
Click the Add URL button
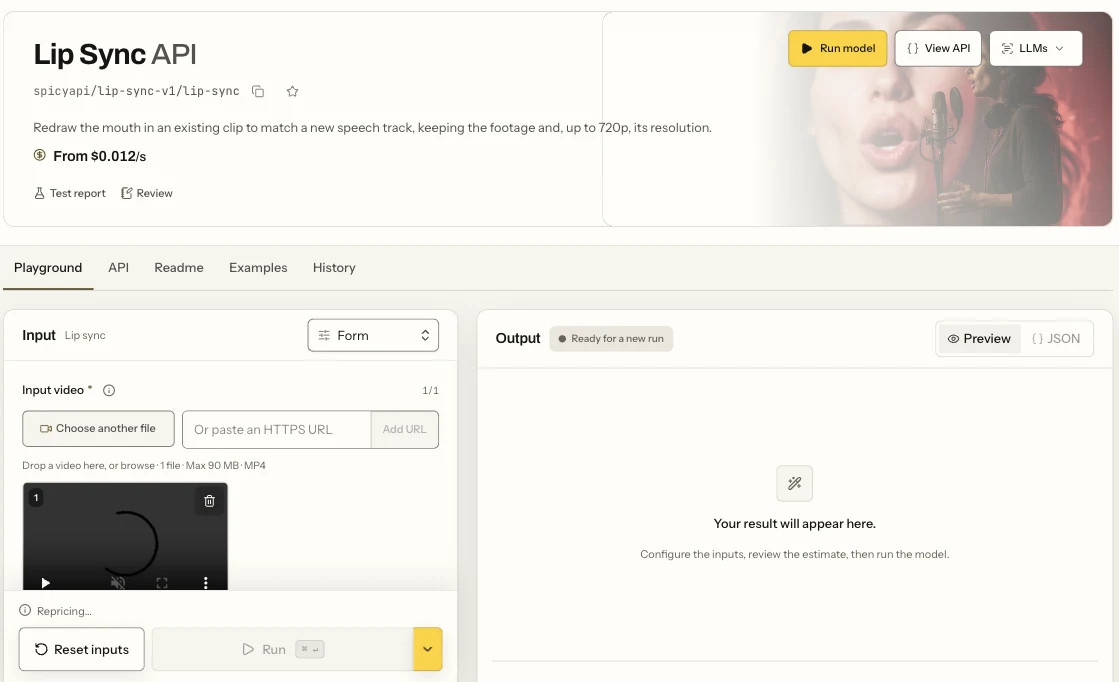(405, 429)
